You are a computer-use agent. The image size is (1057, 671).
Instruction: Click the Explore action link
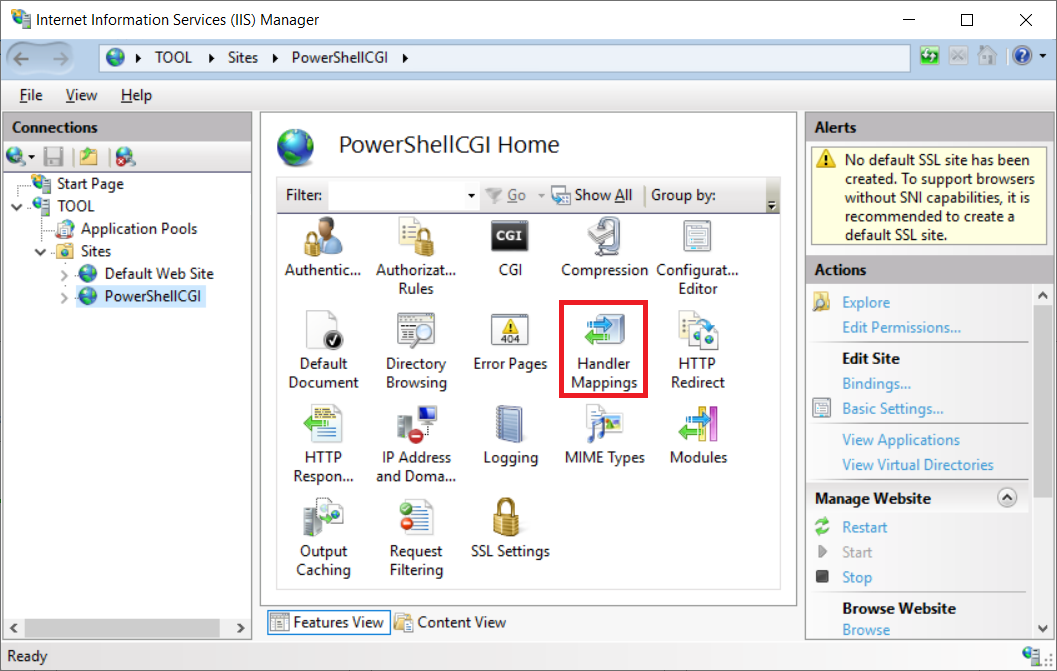tap(866, 302)
